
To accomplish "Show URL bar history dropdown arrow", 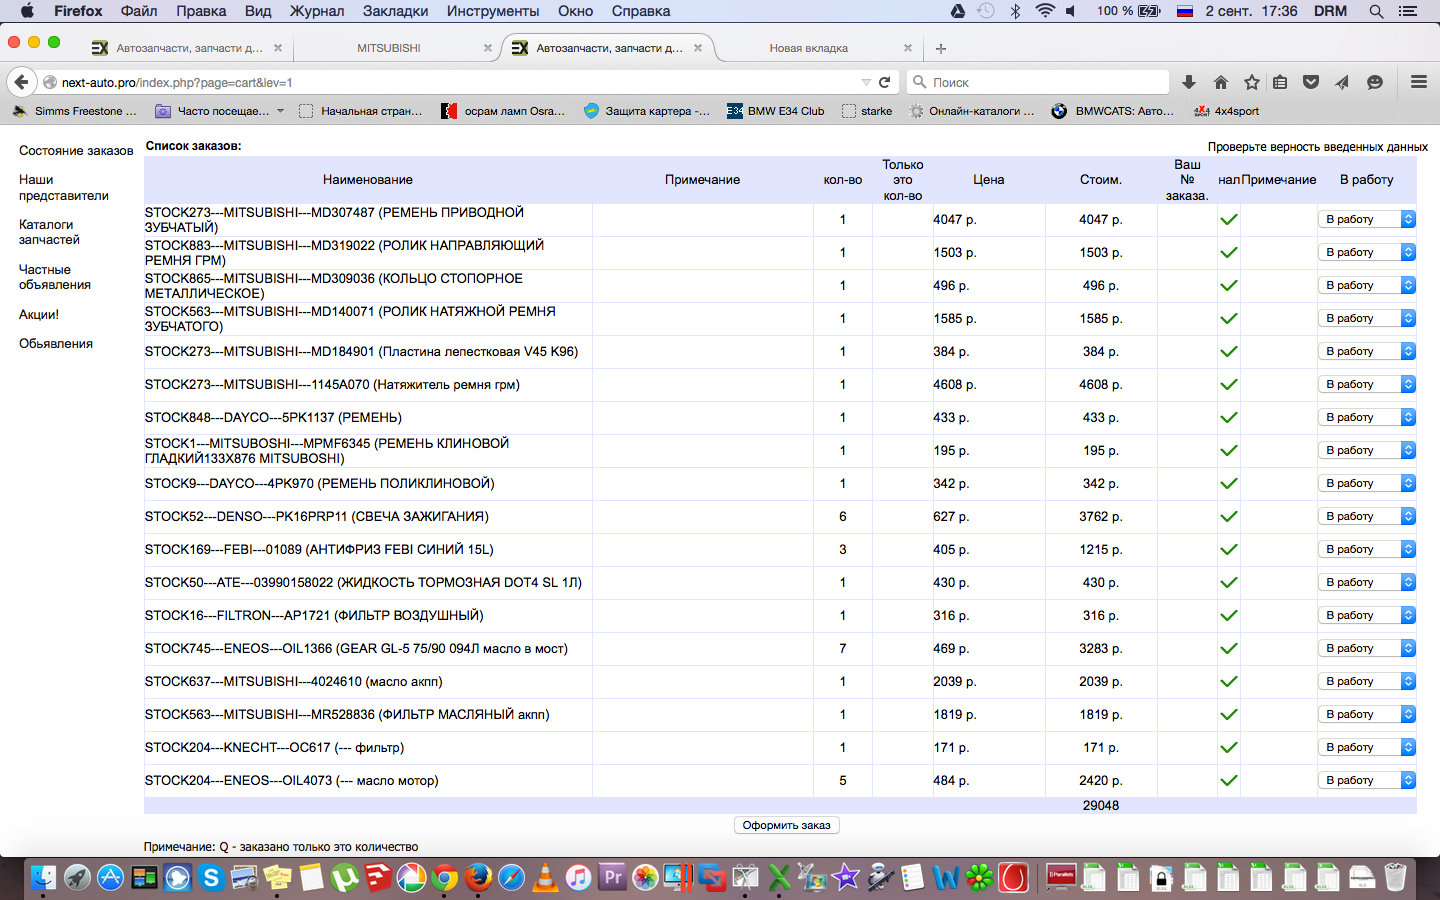I will (866, 82).
